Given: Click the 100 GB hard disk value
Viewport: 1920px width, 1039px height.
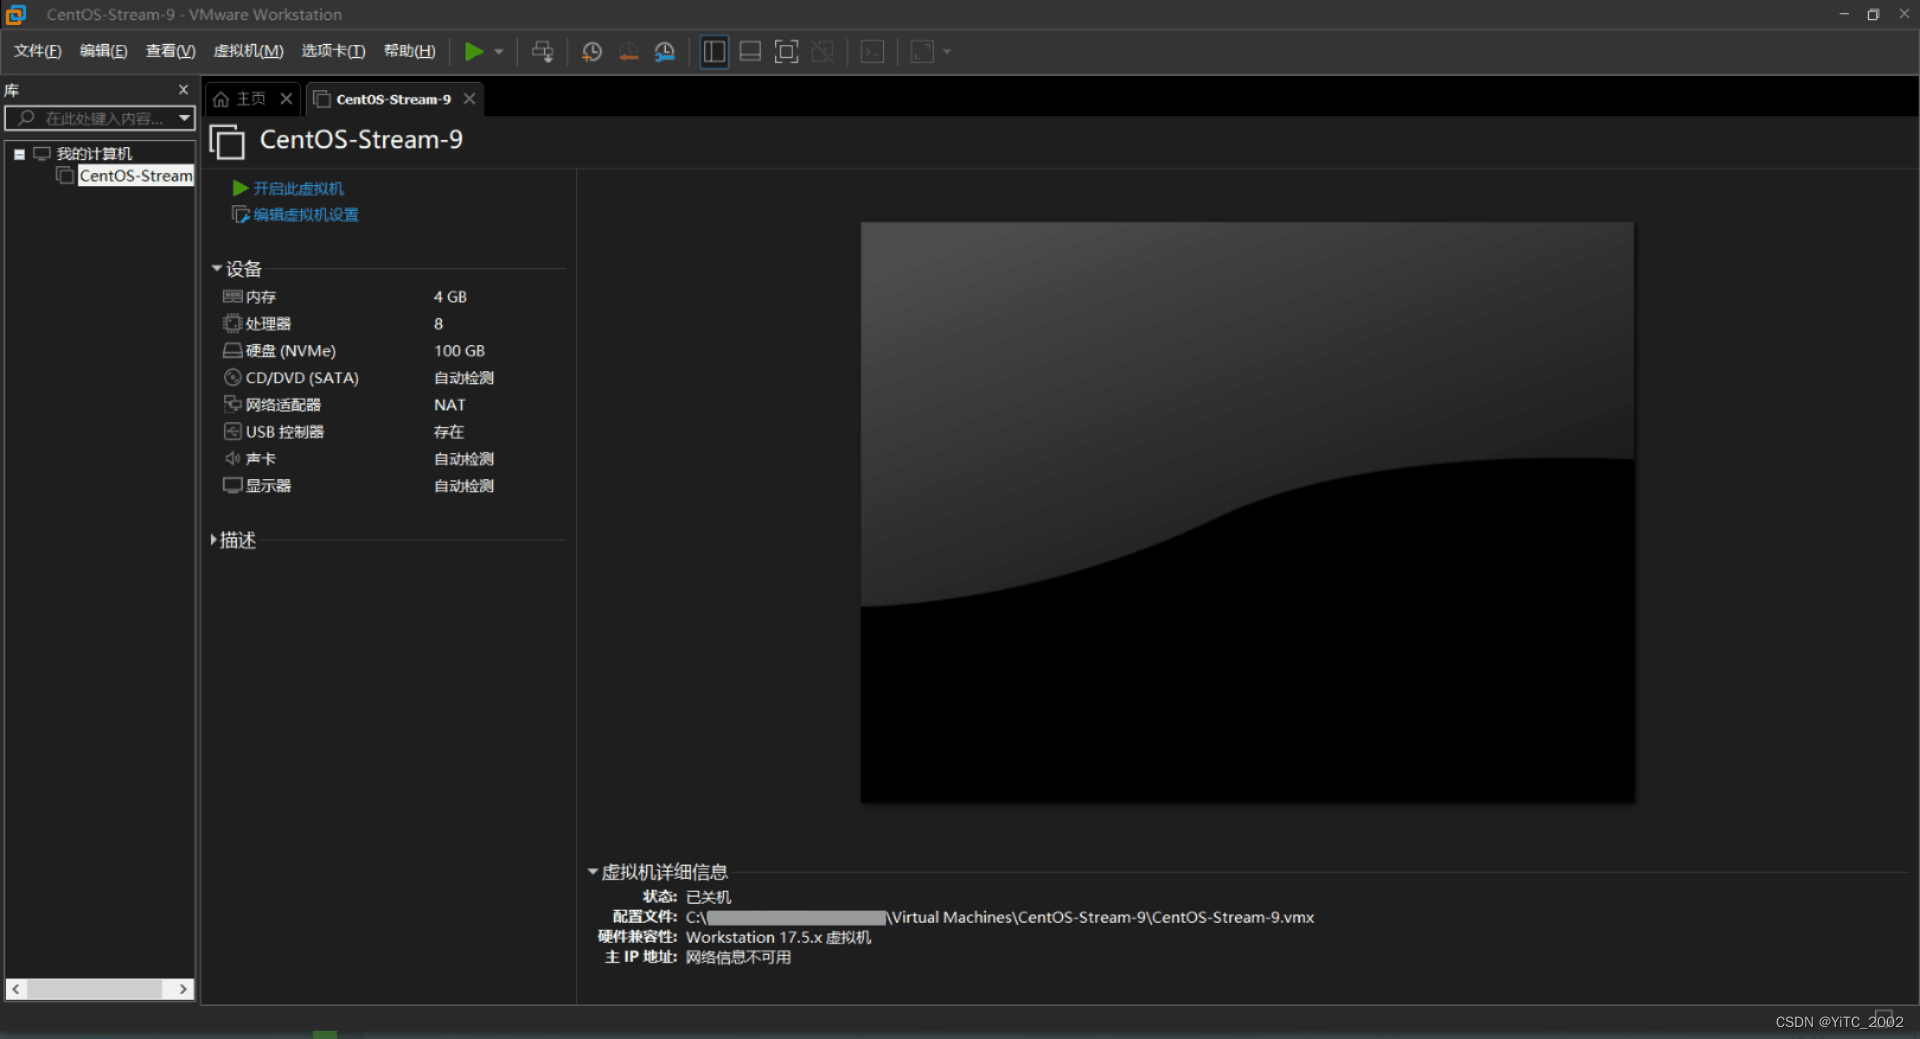Looking at the screenshot, I should click(x=459, y=351).
